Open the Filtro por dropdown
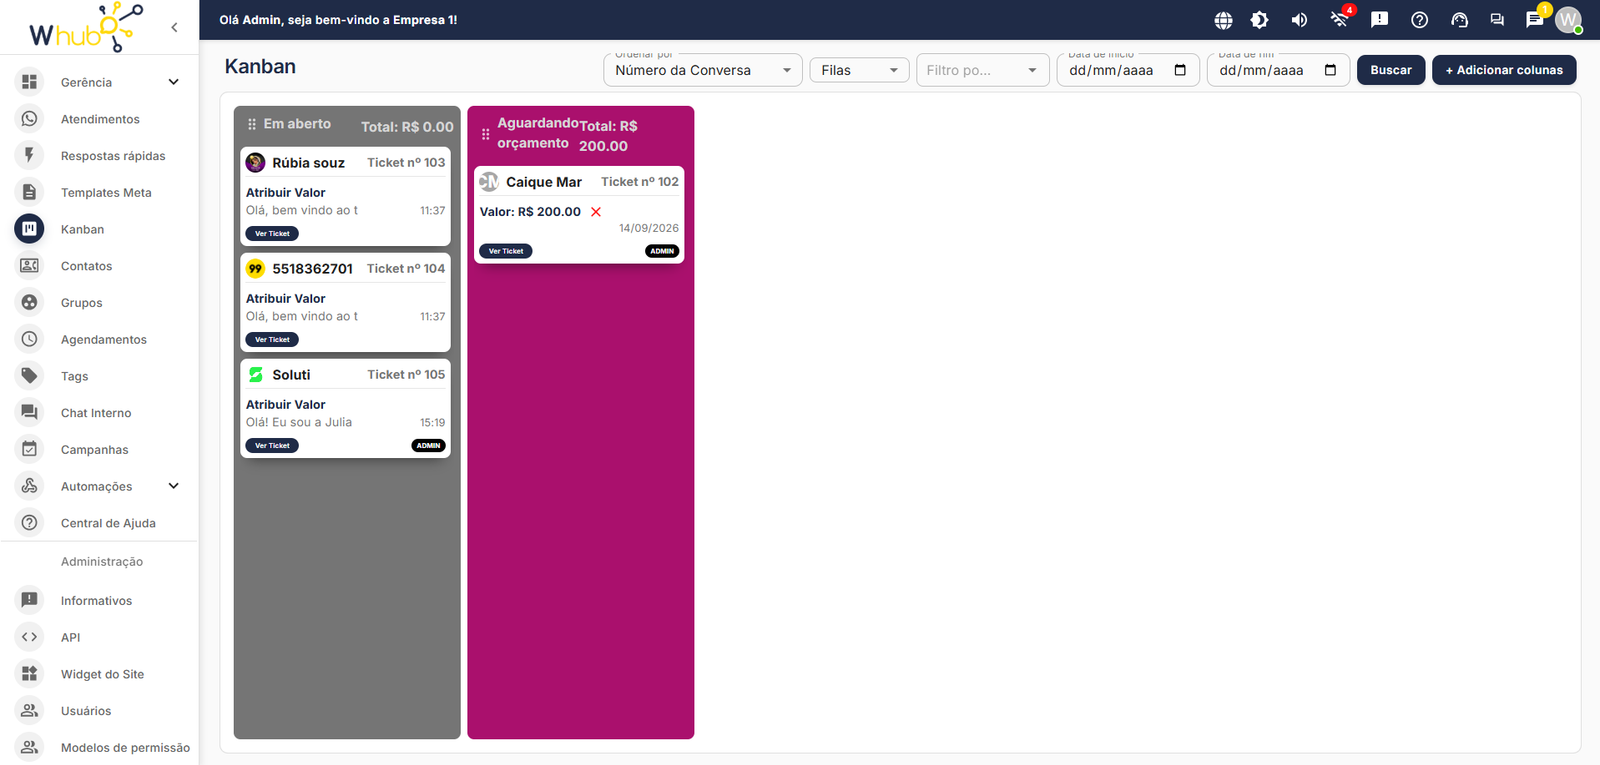The width and height of the screenshot is (1600, 765). pyautogui.click(x=982, y=70)
